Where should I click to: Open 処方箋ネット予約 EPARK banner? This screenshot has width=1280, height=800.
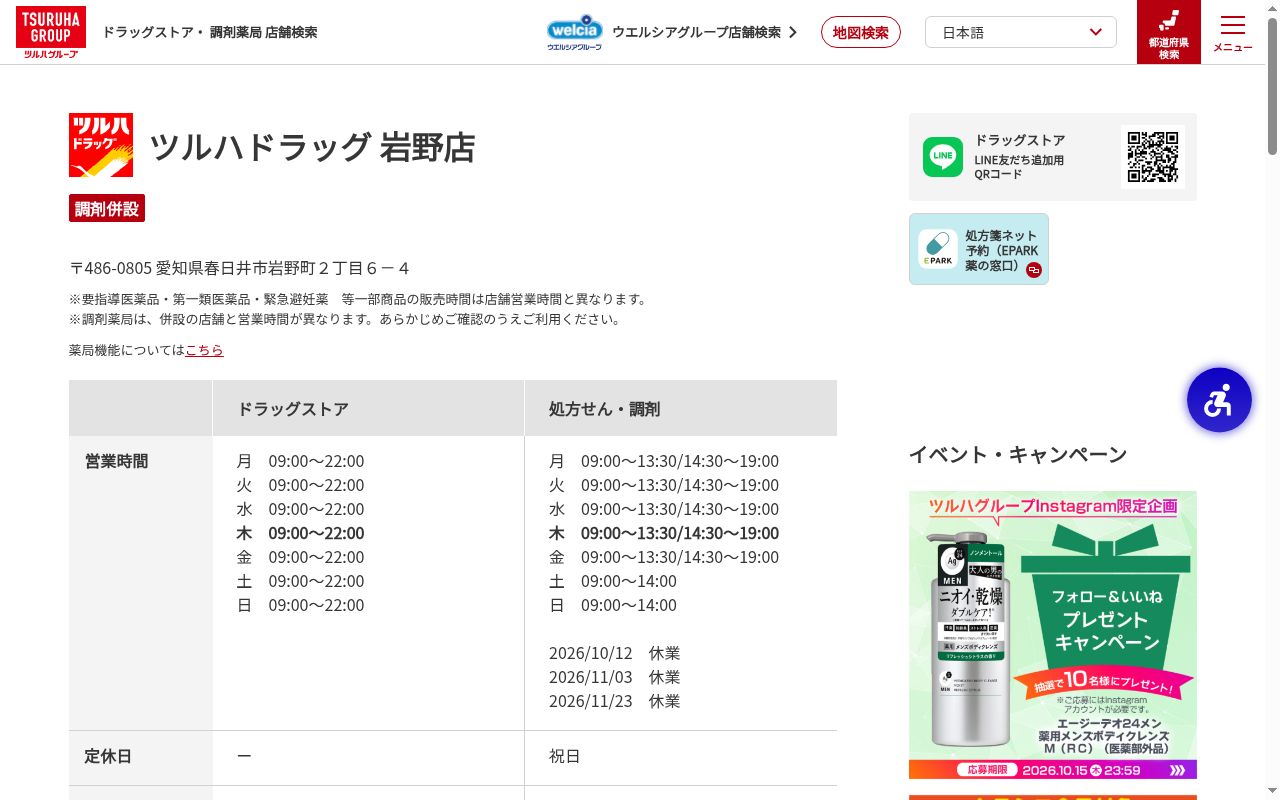(979, 249)
